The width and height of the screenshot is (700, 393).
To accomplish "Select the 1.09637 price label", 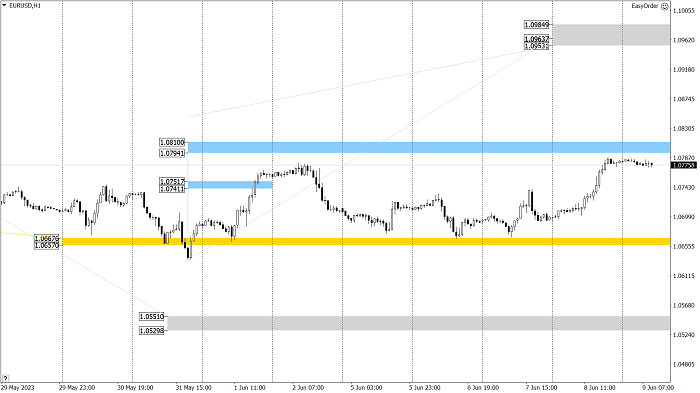I will (537, 39).
